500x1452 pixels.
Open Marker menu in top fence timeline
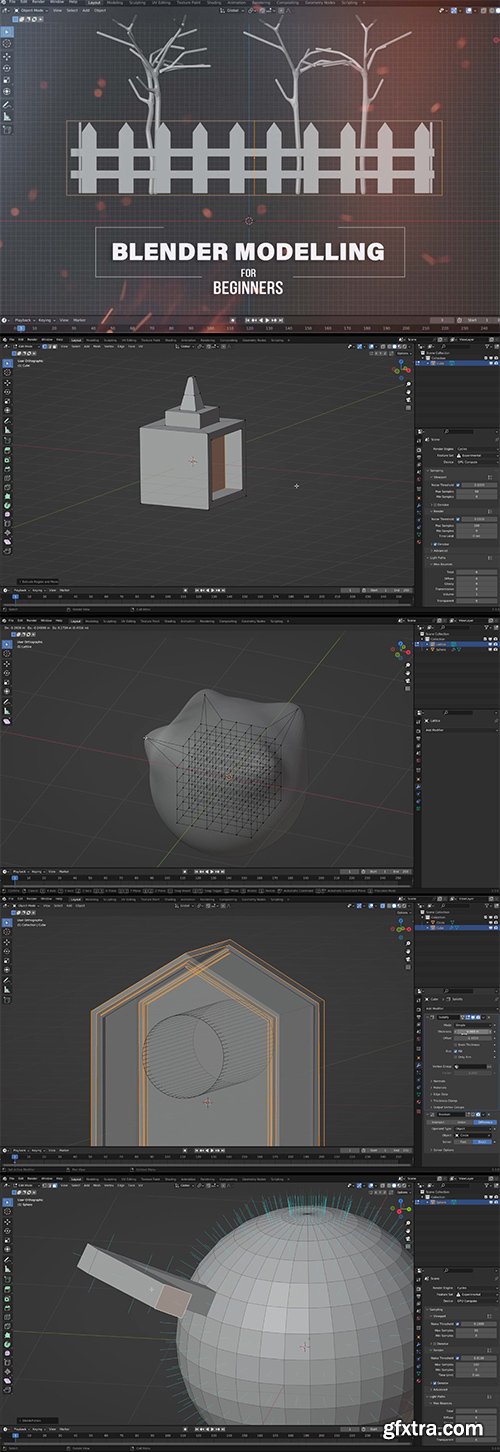point(79,320)
